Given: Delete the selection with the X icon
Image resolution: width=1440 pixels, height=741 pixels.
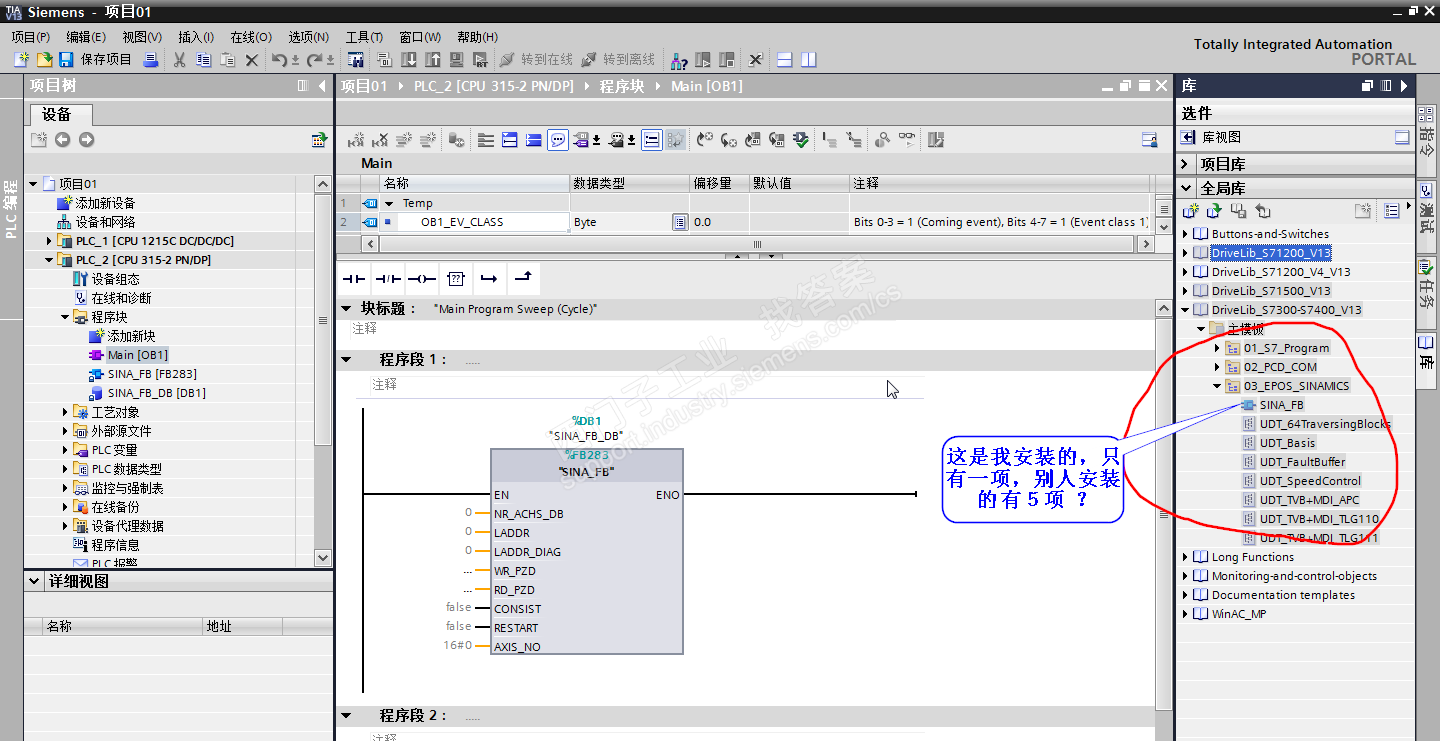Looking at the screenshot, I should pos(252,60).
